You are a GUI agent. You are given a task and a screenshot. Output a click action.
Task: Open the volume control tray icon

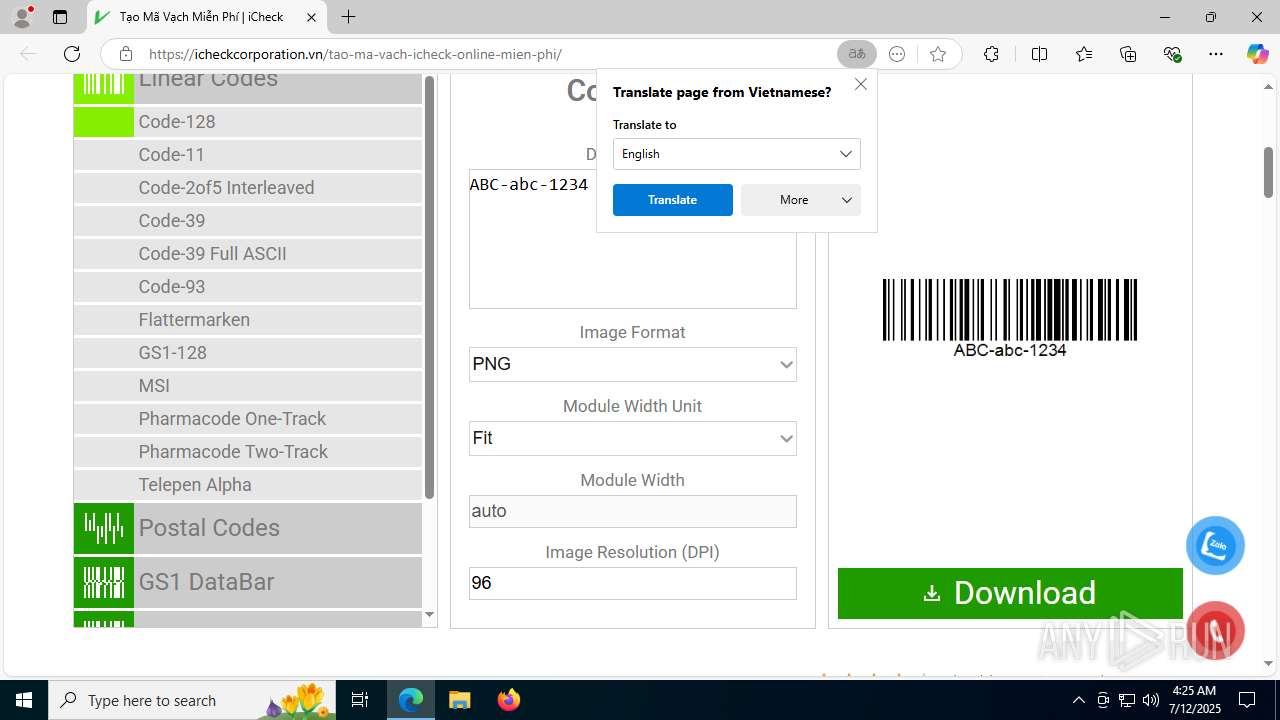pyautogui.click(x=1151, y=700)
